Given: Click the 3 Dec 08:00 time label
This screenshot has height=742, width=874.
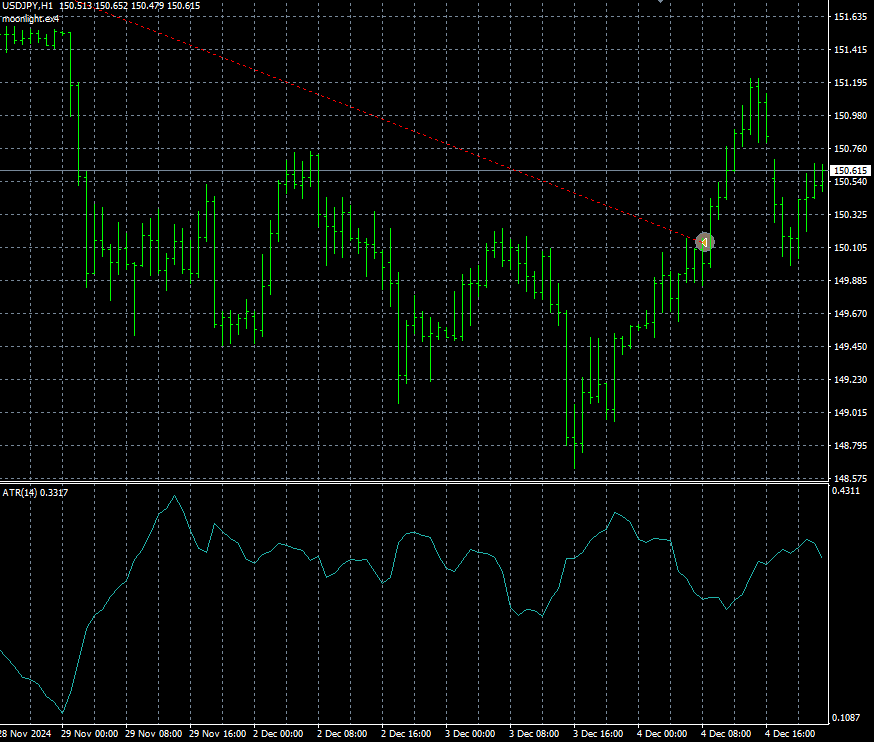Looking at the screenshot, I should click(534, 734).
